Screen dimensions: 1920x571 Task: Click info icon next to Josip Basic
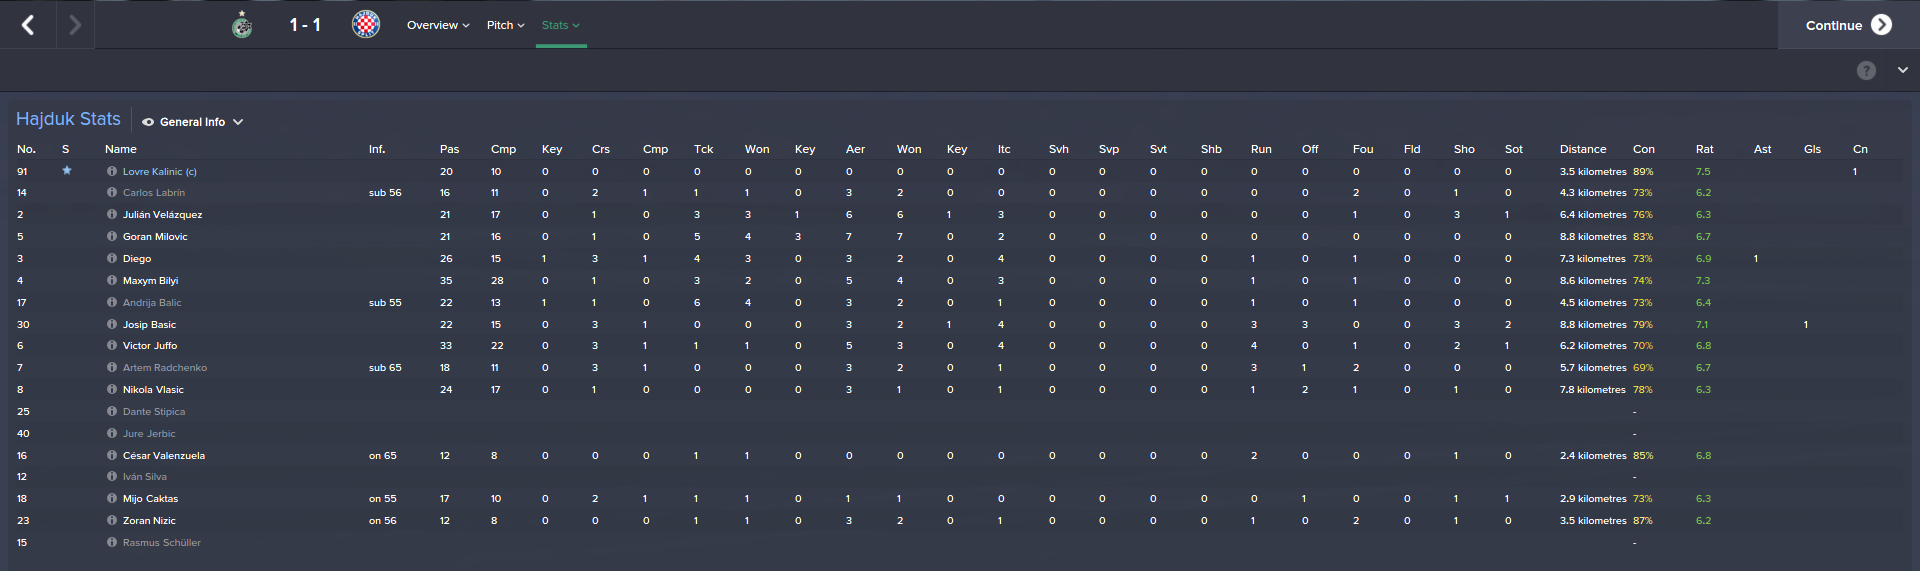click(112, 325)
